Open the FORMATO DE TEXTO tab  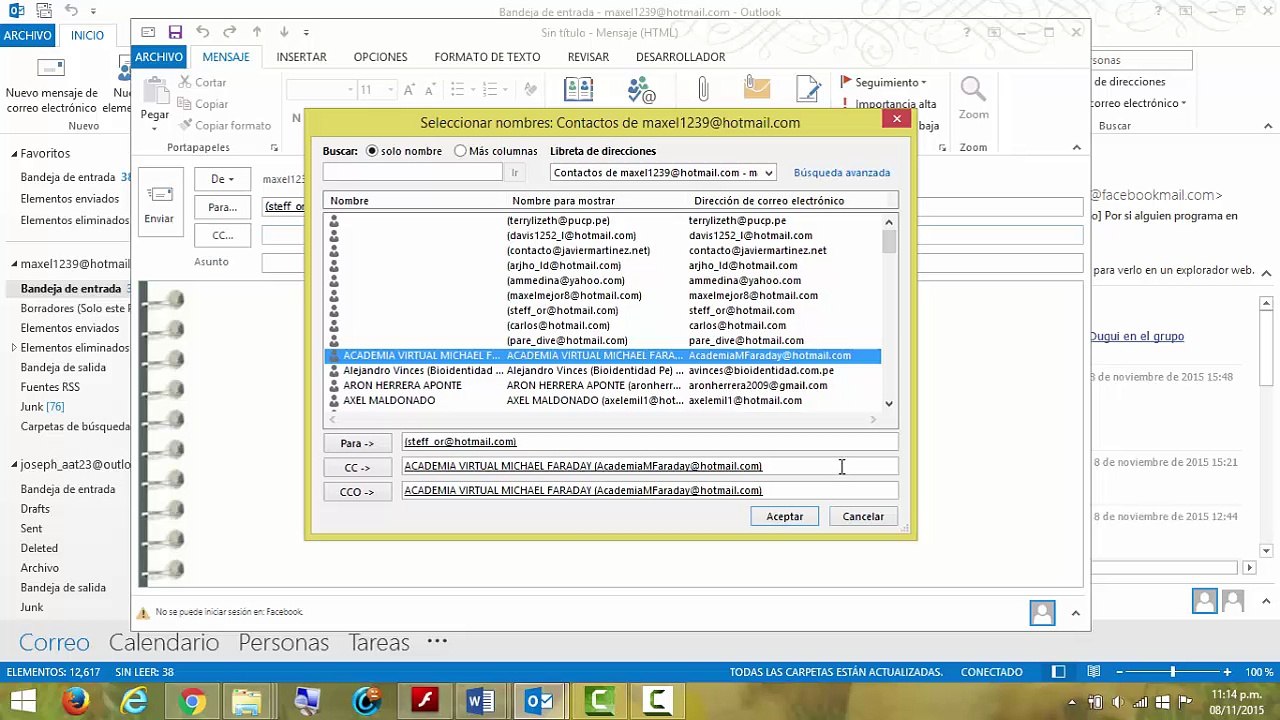tap(487, 57)
